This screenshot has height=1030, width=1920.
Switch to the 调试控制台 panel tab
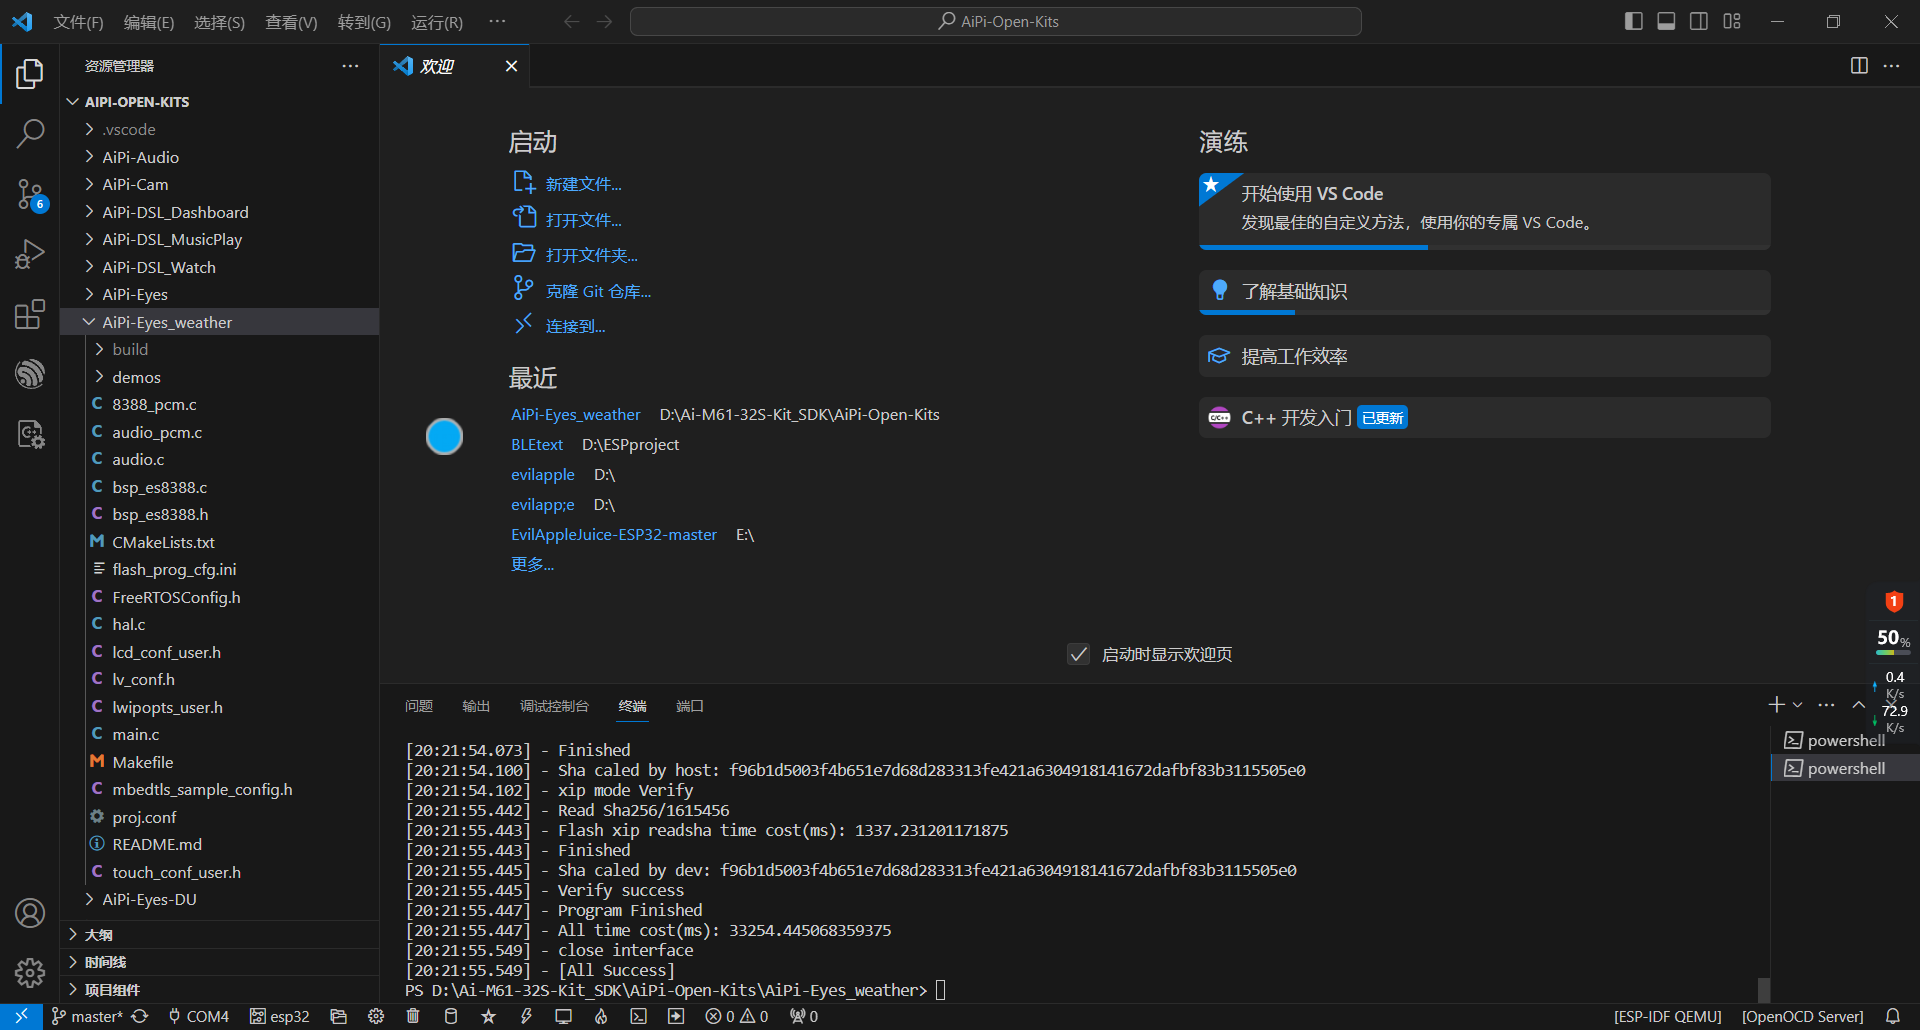pyautogui.click(x=554, y=706)
